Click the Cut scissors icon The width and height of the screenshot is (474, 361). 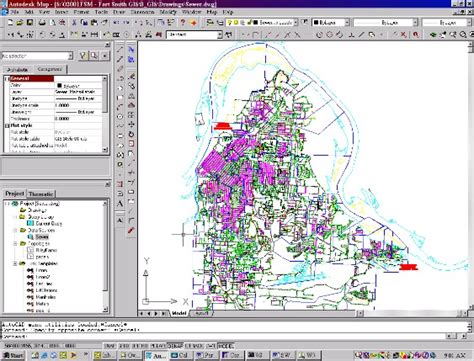[74, 22]
